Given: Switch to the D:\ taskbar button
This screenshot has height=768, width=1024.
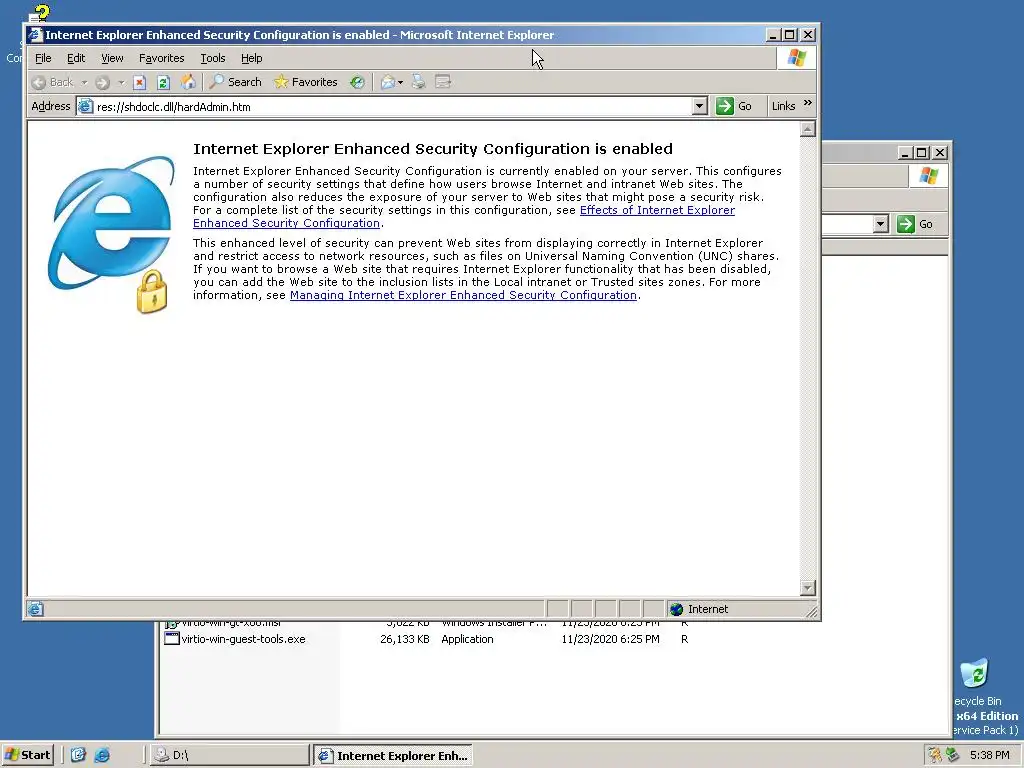Looking at the screenshot, I should tap(229, 755).
